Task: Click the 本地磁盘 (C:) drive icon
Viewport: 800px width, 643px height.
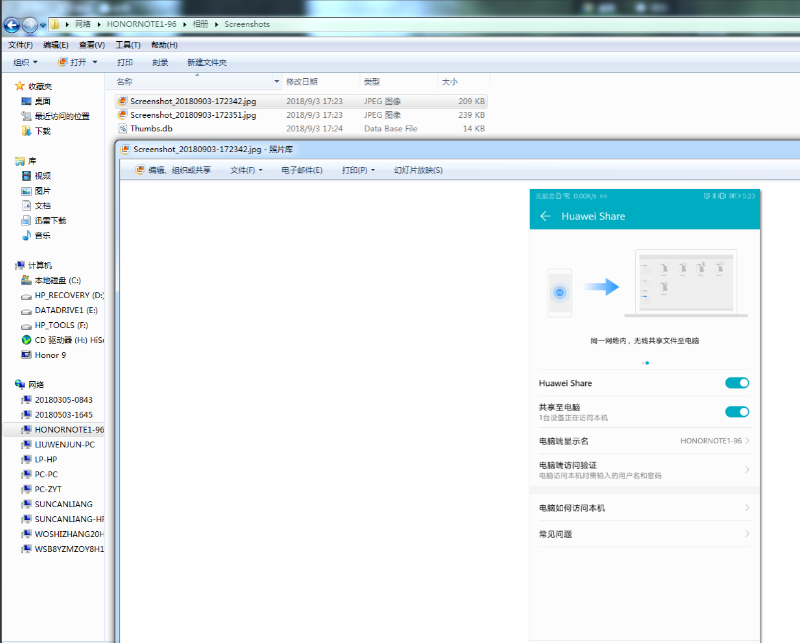Action: [27, 280]
